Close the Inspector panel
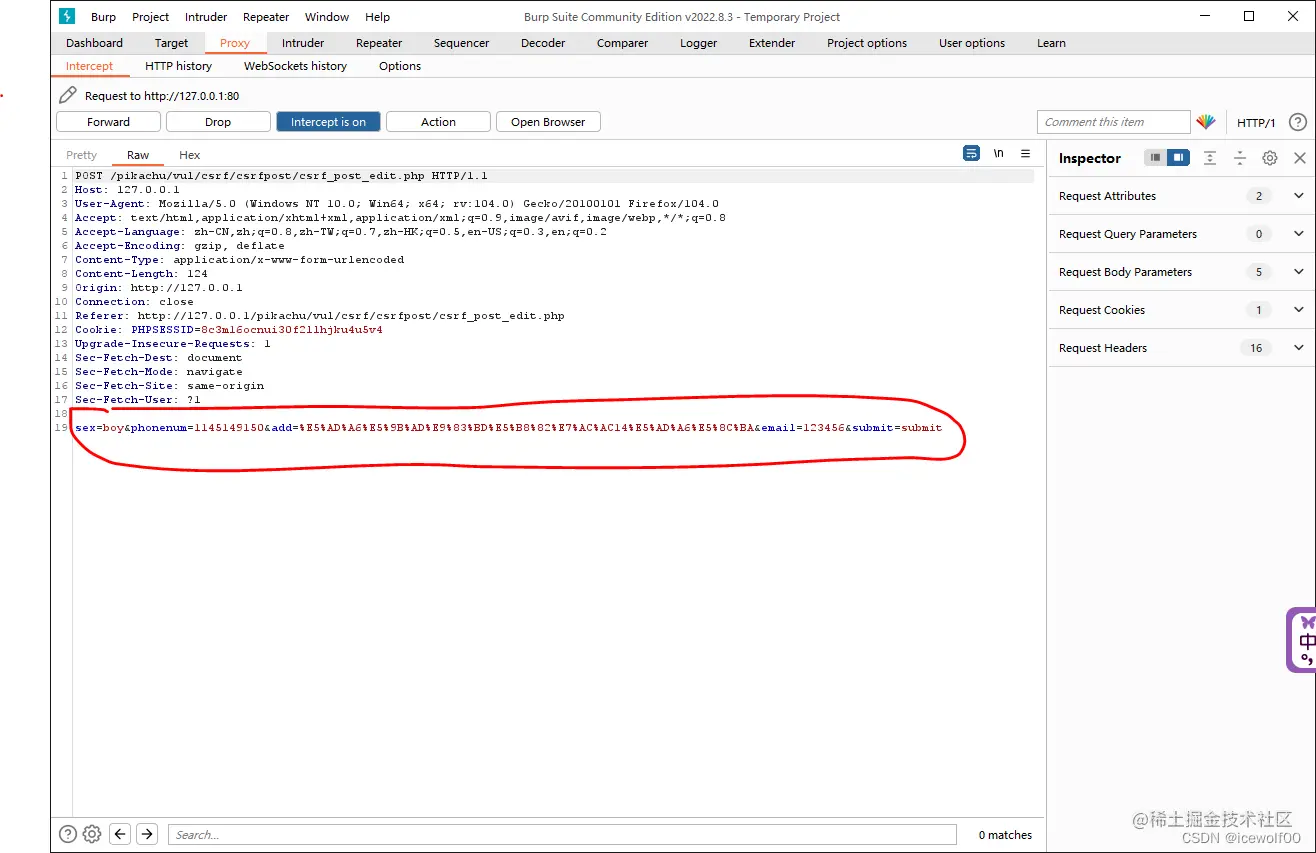This screenshot has width=1316, height=853. pyautogui.click(x=1300, y=158)
